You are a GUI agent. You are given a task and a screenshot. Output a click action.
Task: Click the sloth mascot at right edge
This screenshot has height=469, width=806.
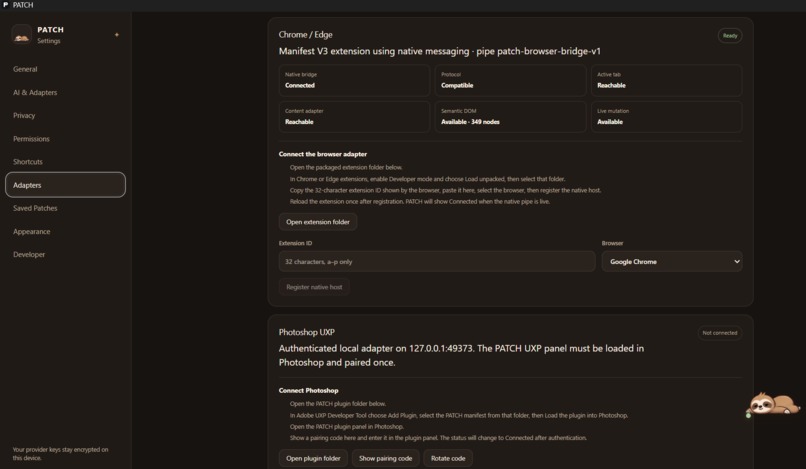coord(773,404)
